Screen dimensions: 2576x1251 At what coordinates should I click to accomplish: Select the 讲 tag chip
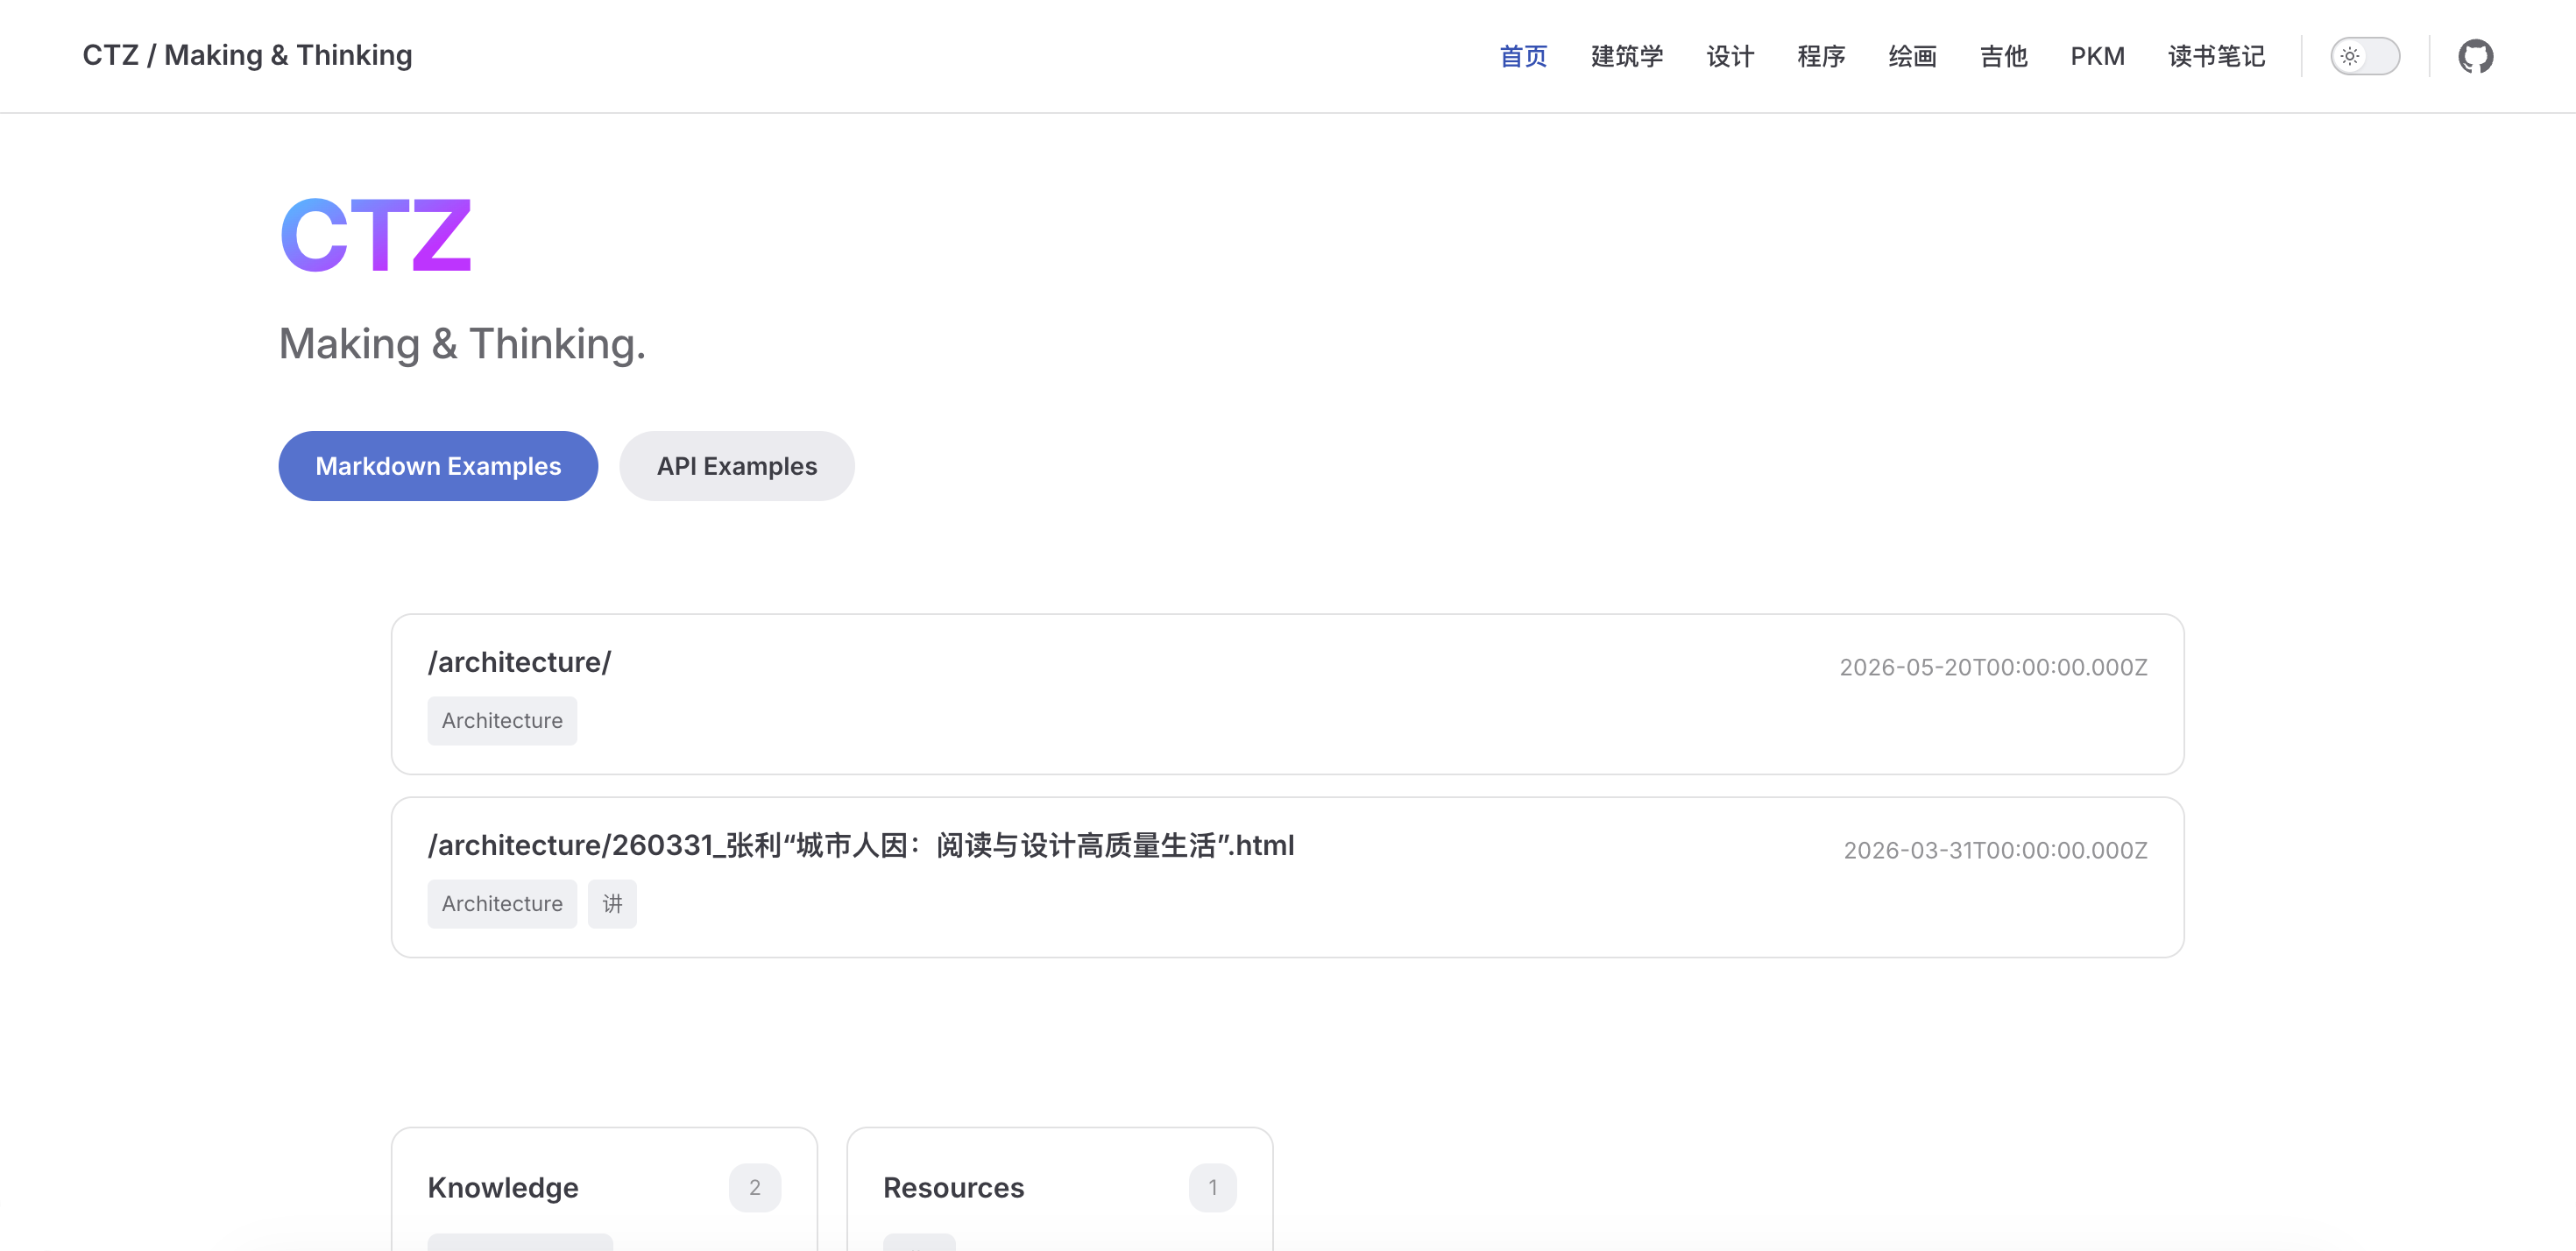tap(612, 903)
